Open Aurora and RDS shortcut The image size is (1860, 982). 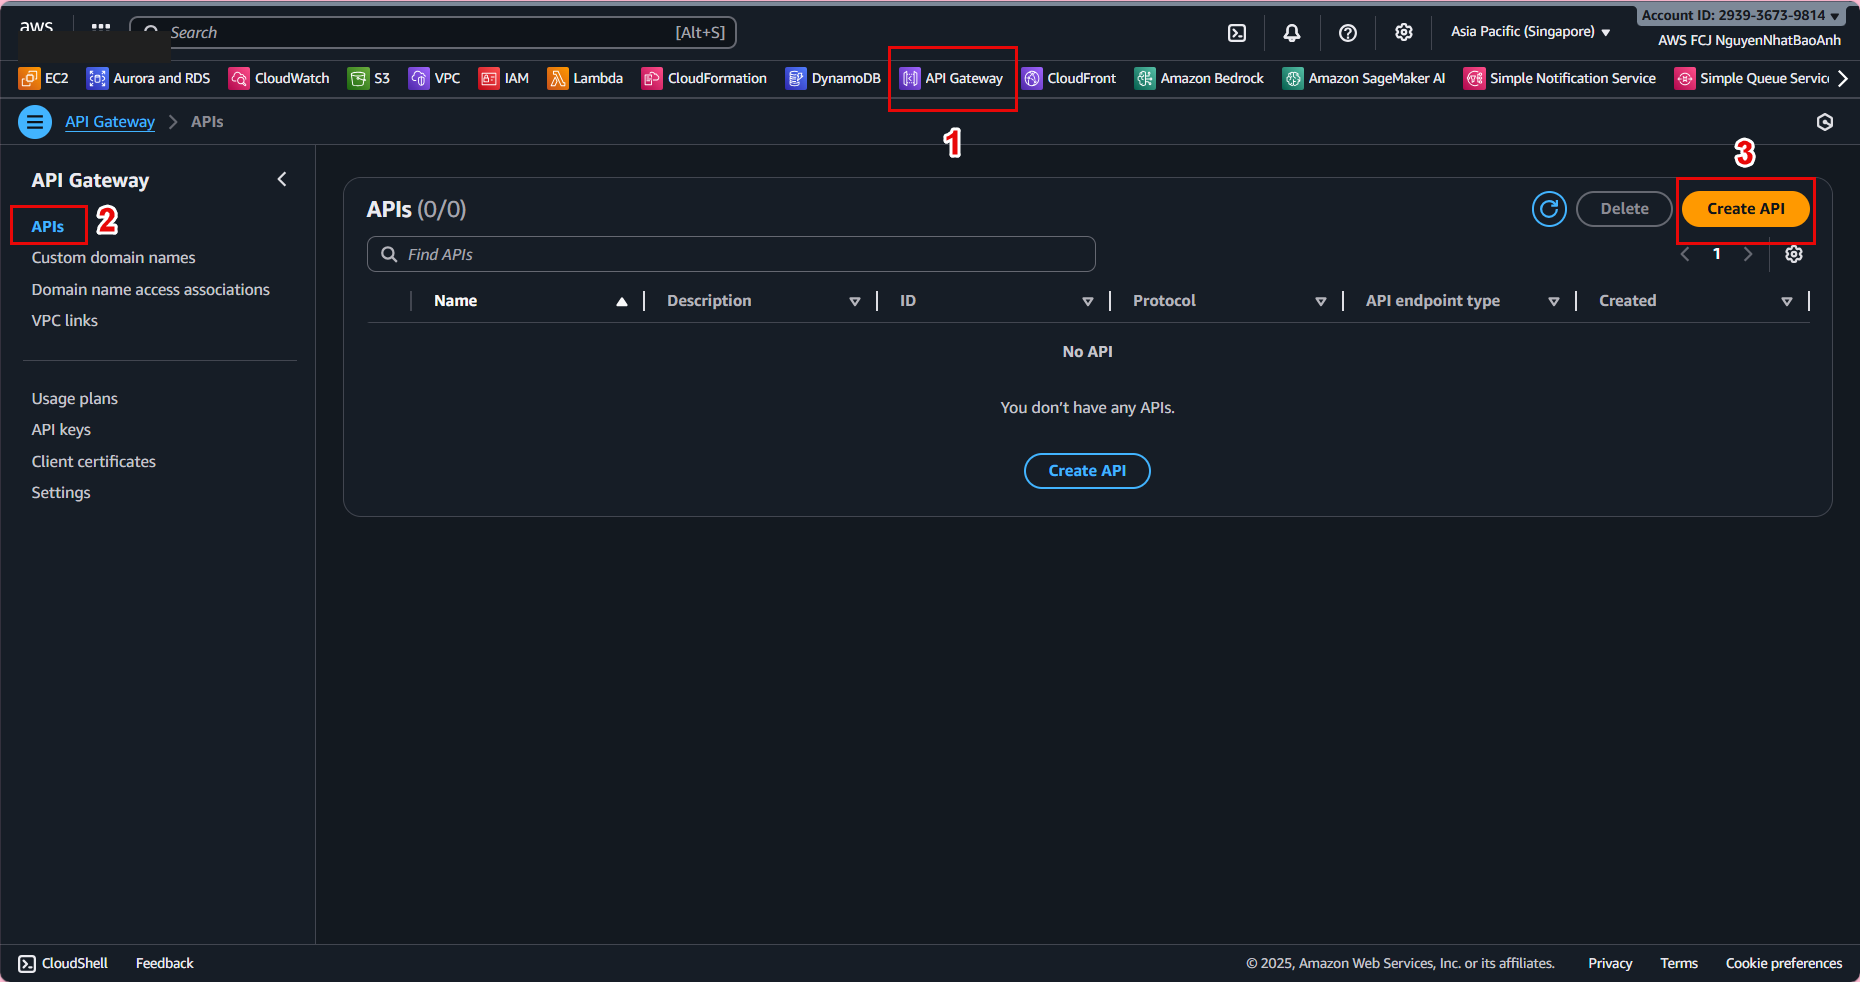(x=148, y=78)
